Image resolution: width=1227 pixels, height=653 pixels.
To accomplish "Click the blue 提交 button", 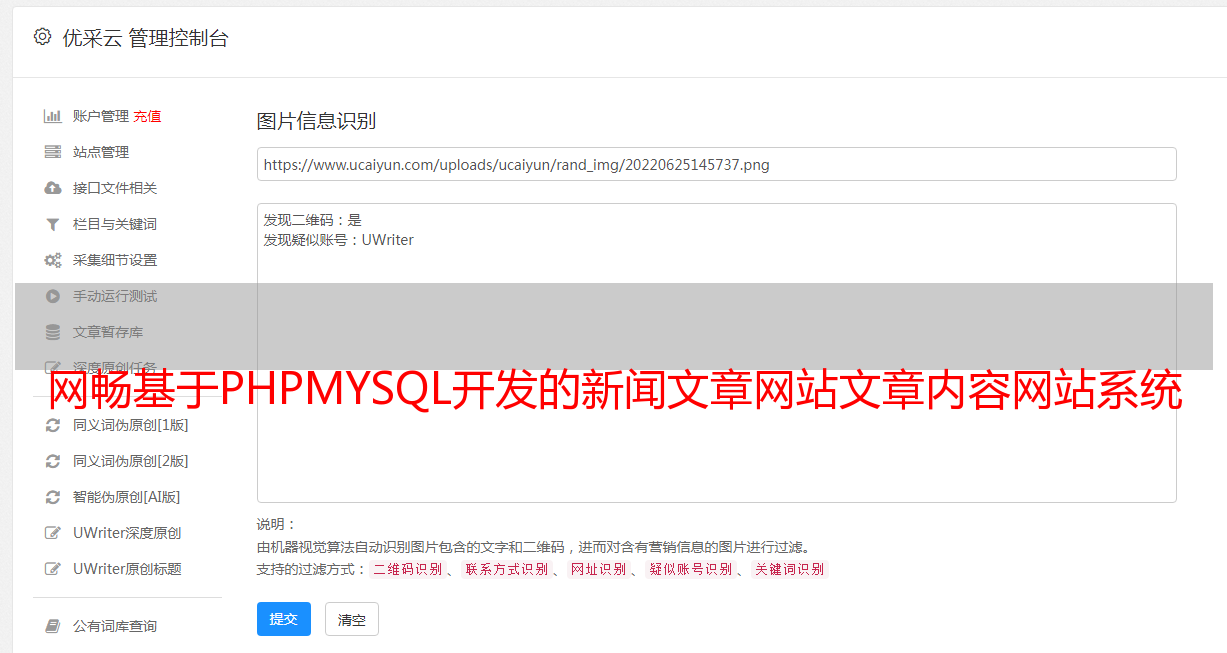I will coord(284,619).
